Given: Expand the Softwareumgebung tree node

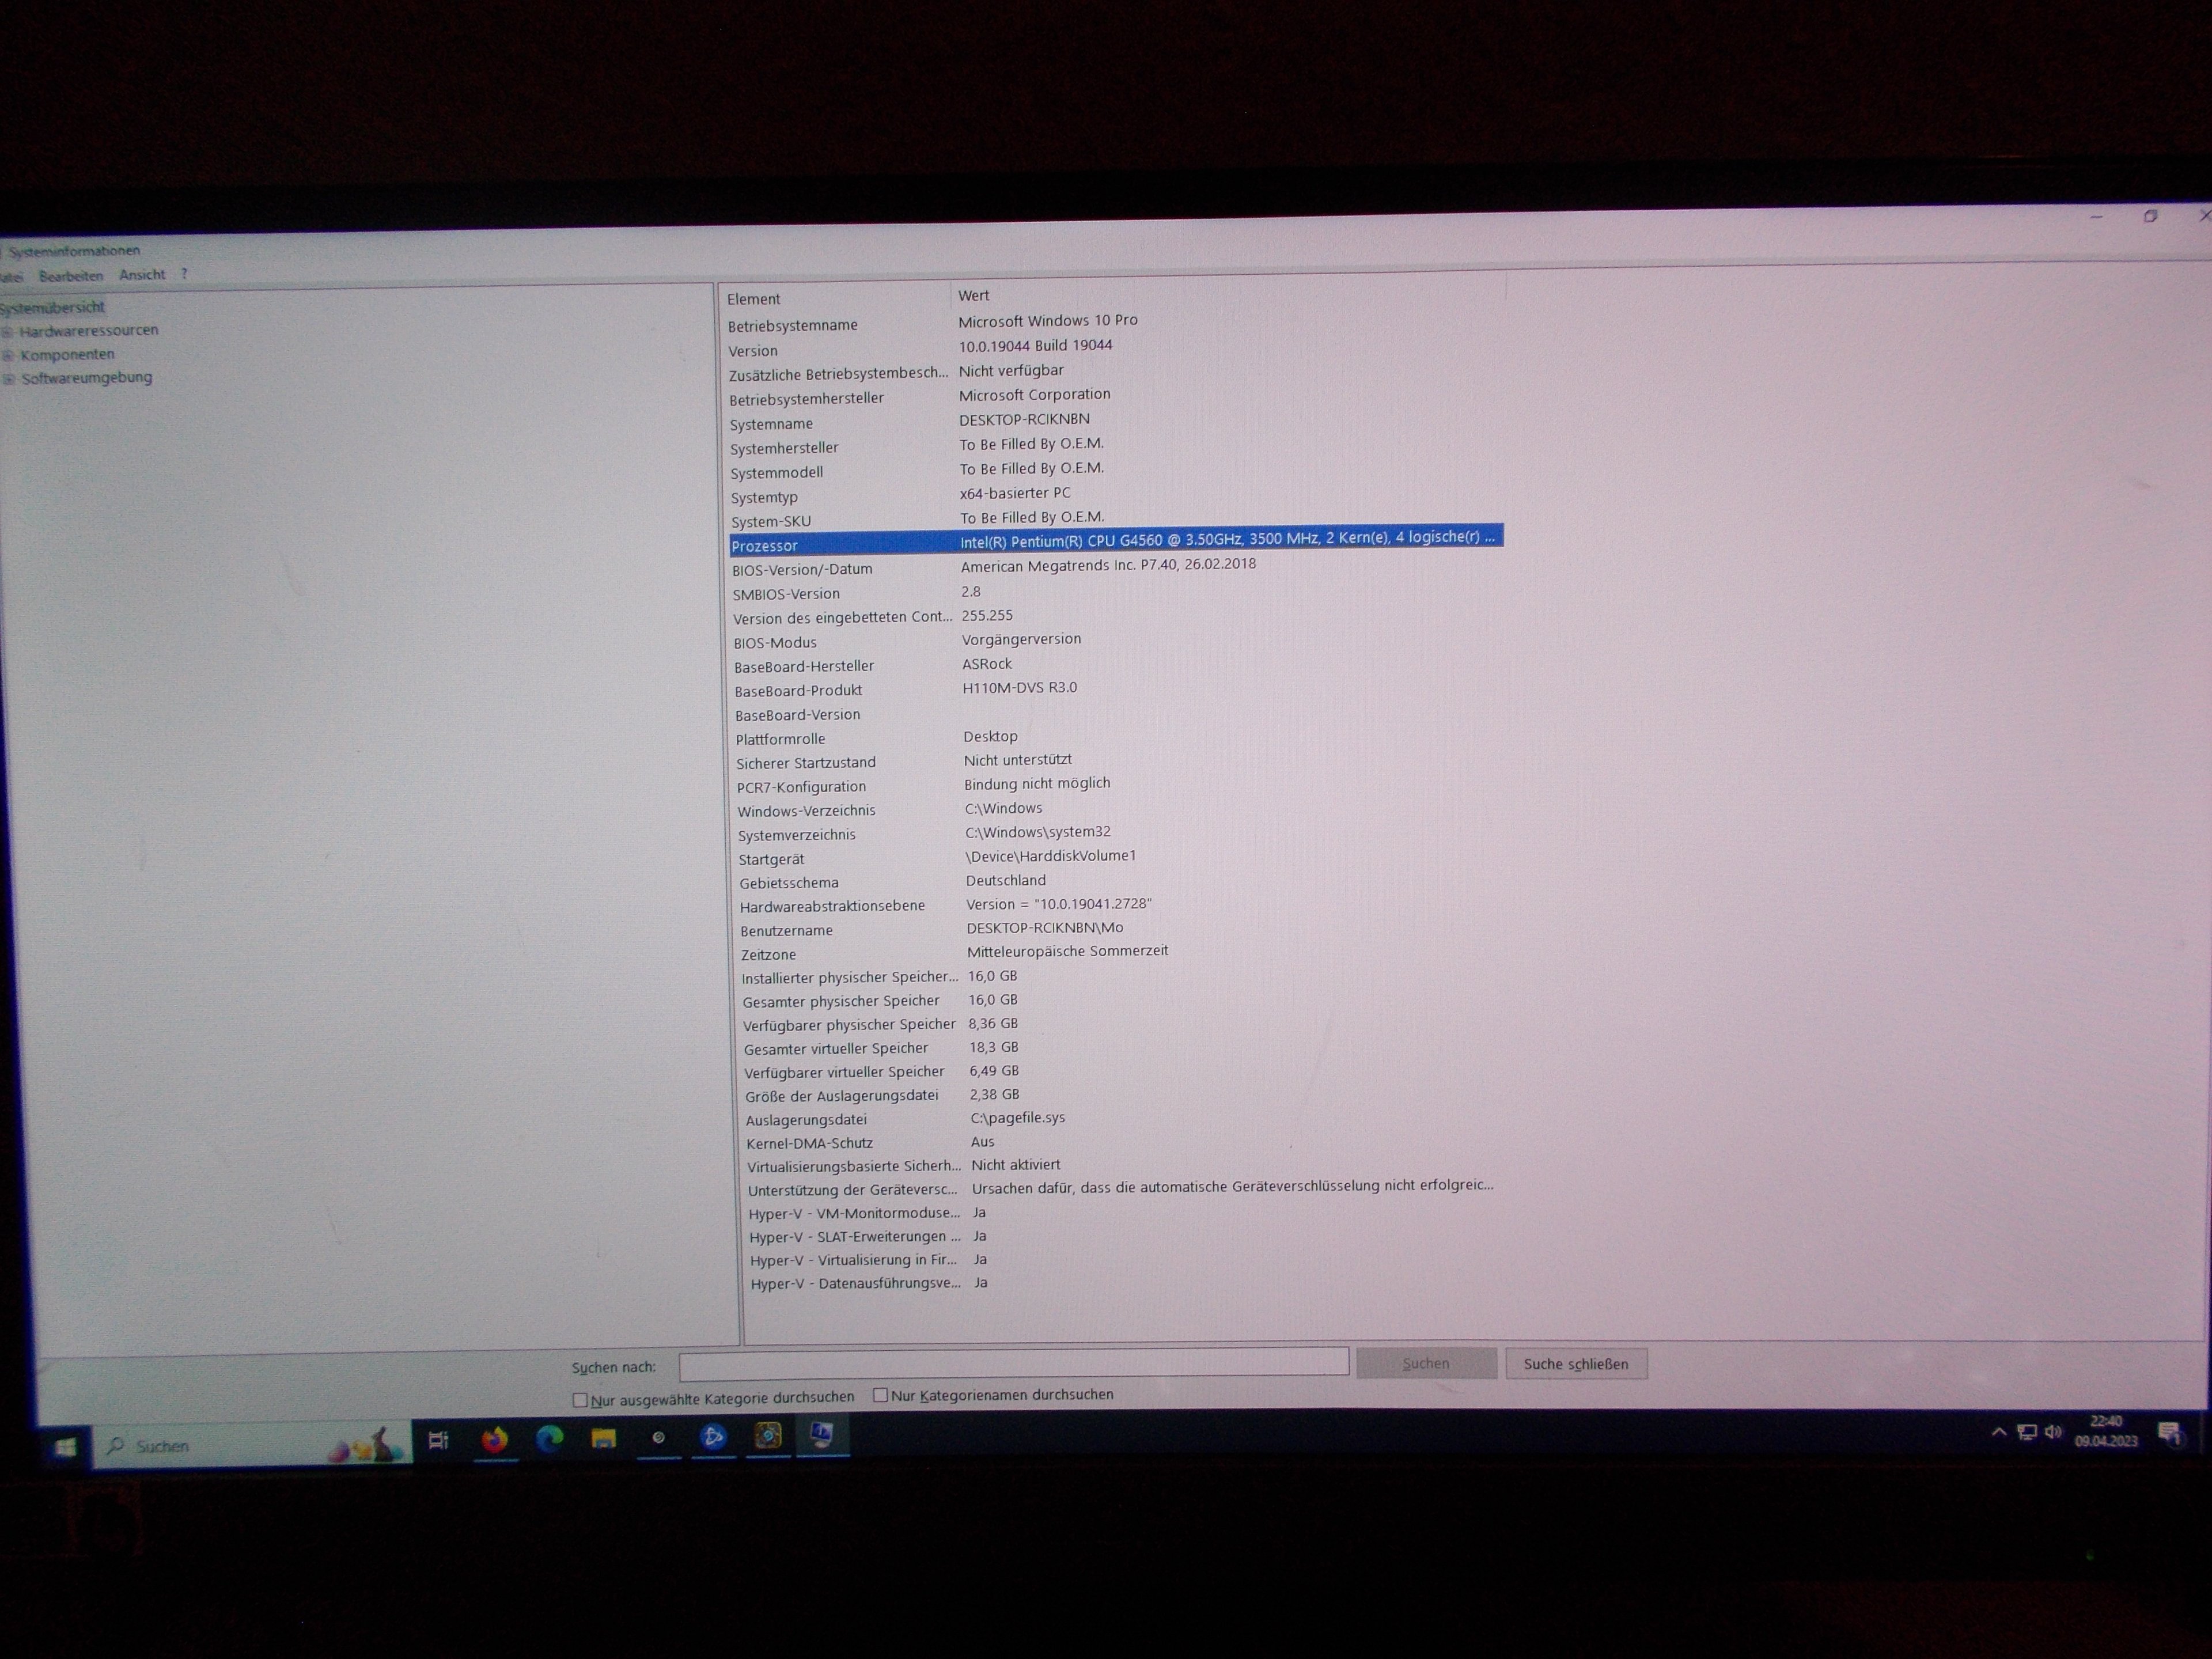Looking at the screenshot, I should coord(9,379).
